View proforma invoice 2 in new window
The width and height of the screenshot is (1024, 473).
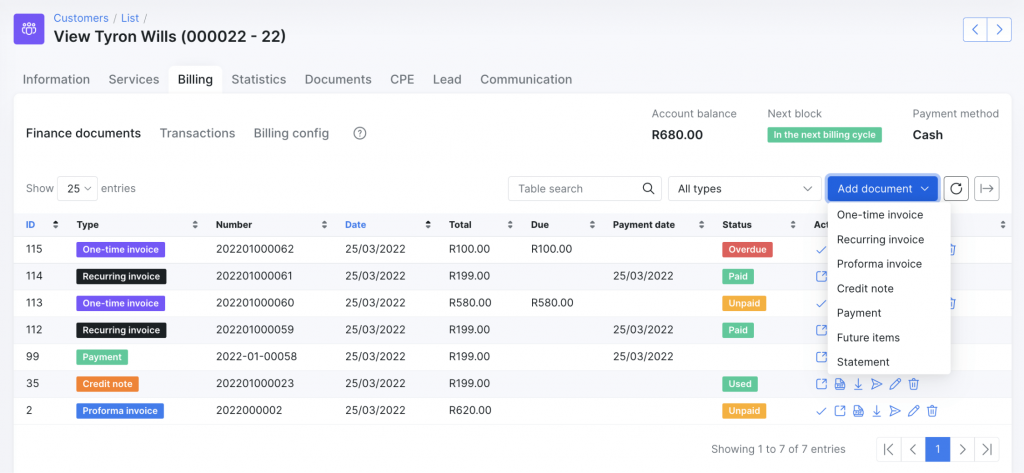coord(840,411)
